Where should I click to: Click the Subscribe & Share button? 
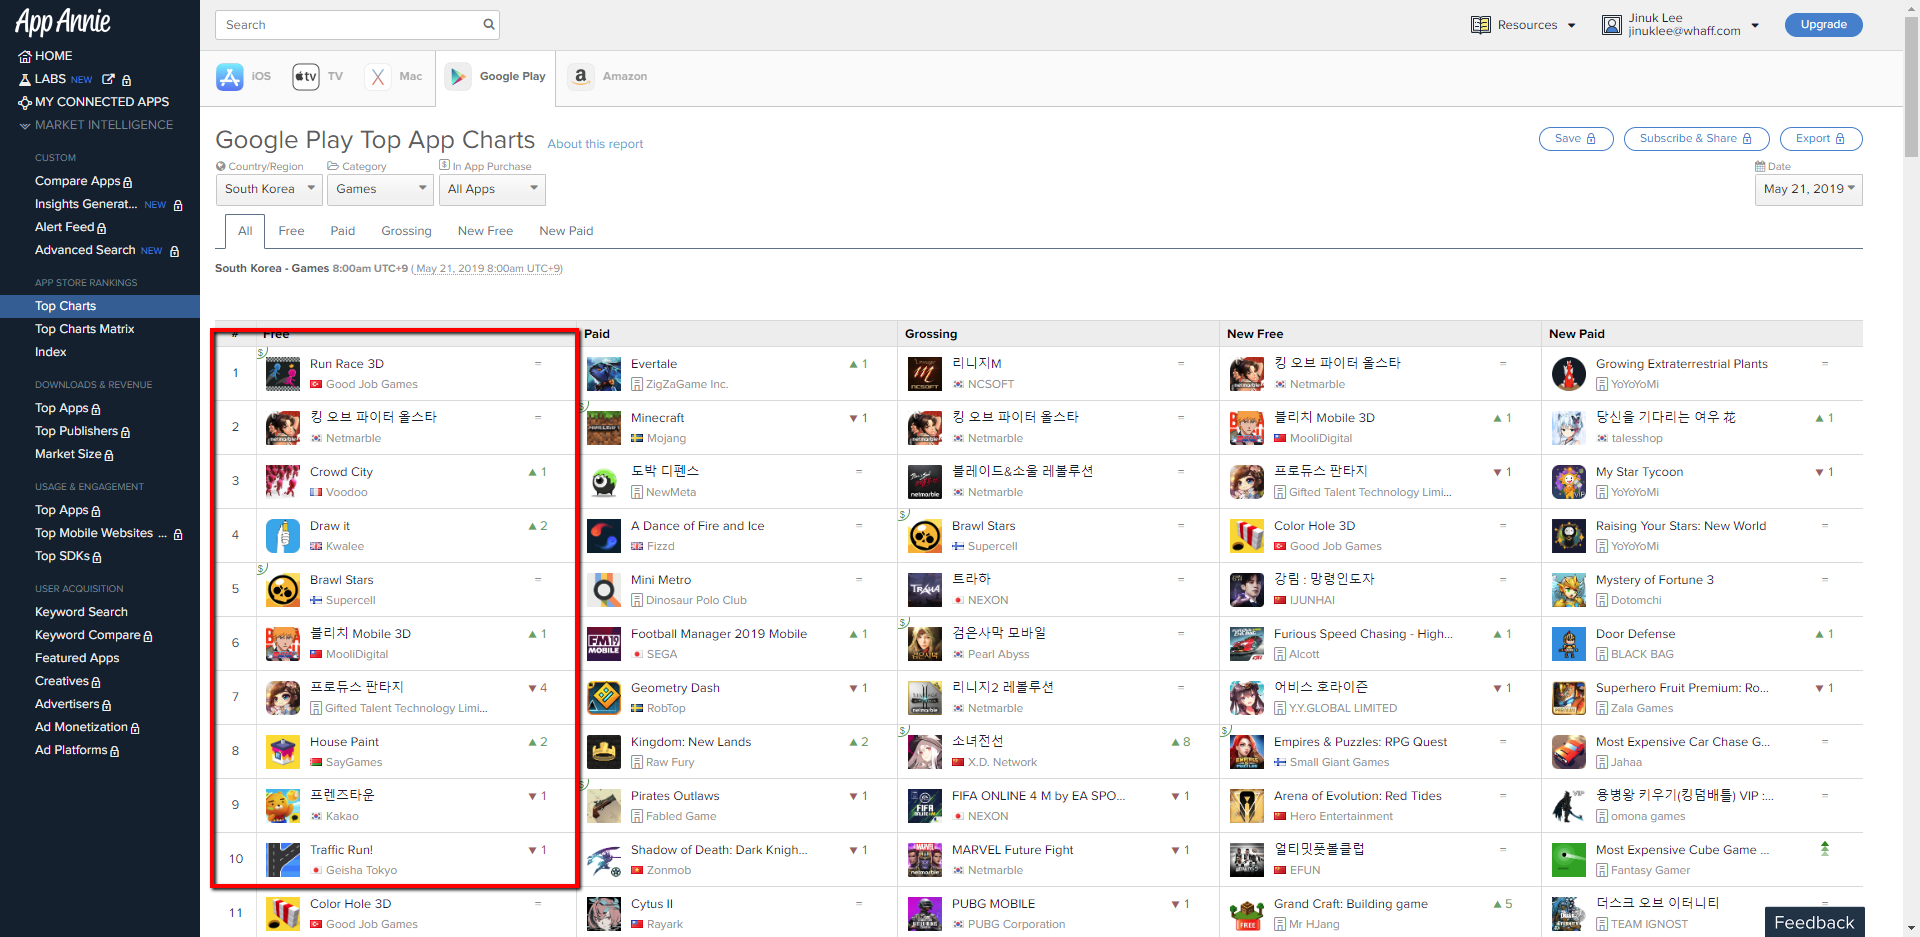pyautogui.click(x=1696, y=139)
